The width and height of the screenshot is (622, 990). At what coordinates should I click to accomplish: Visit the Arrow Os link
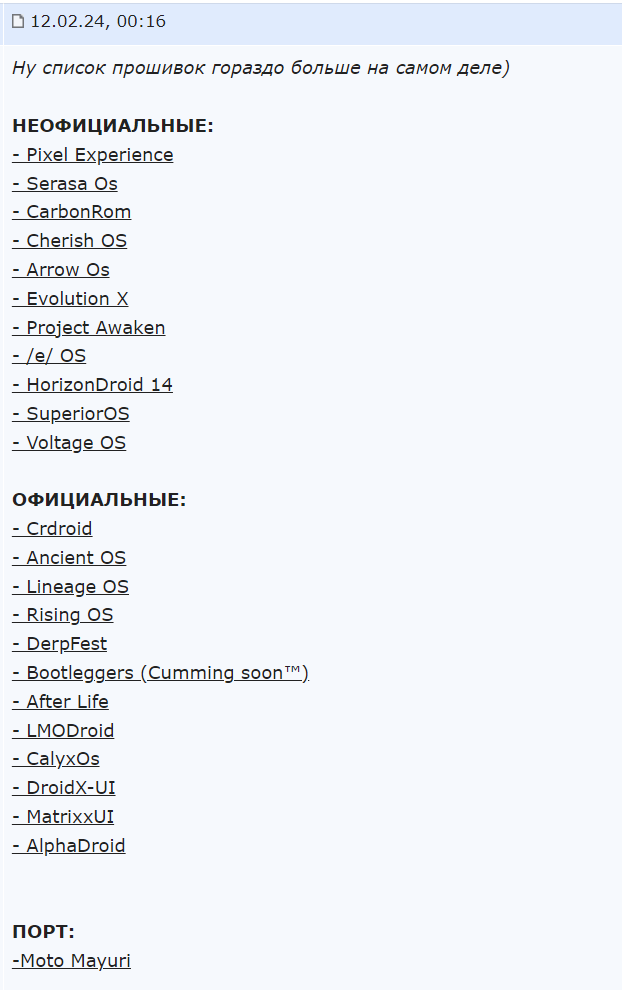click(x=61, y=270)
